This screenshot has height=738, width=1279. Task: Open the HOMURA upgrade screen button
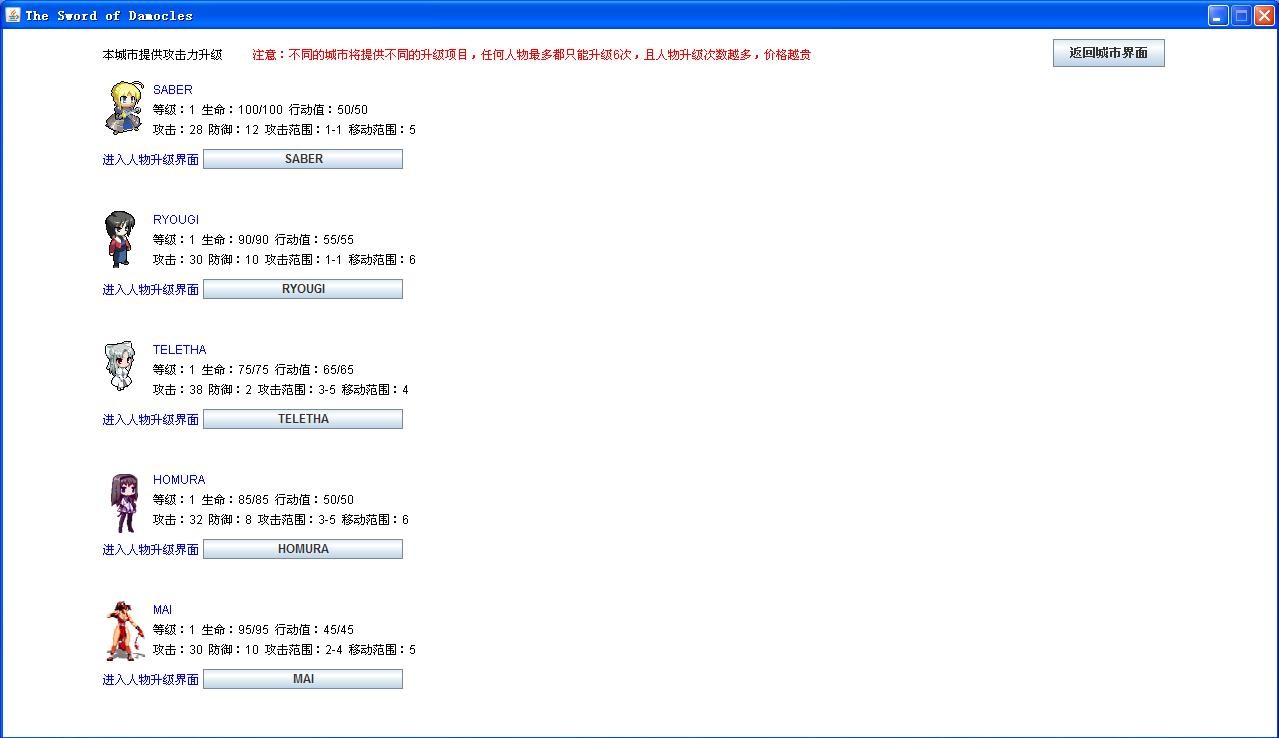(x=303, y=549)
